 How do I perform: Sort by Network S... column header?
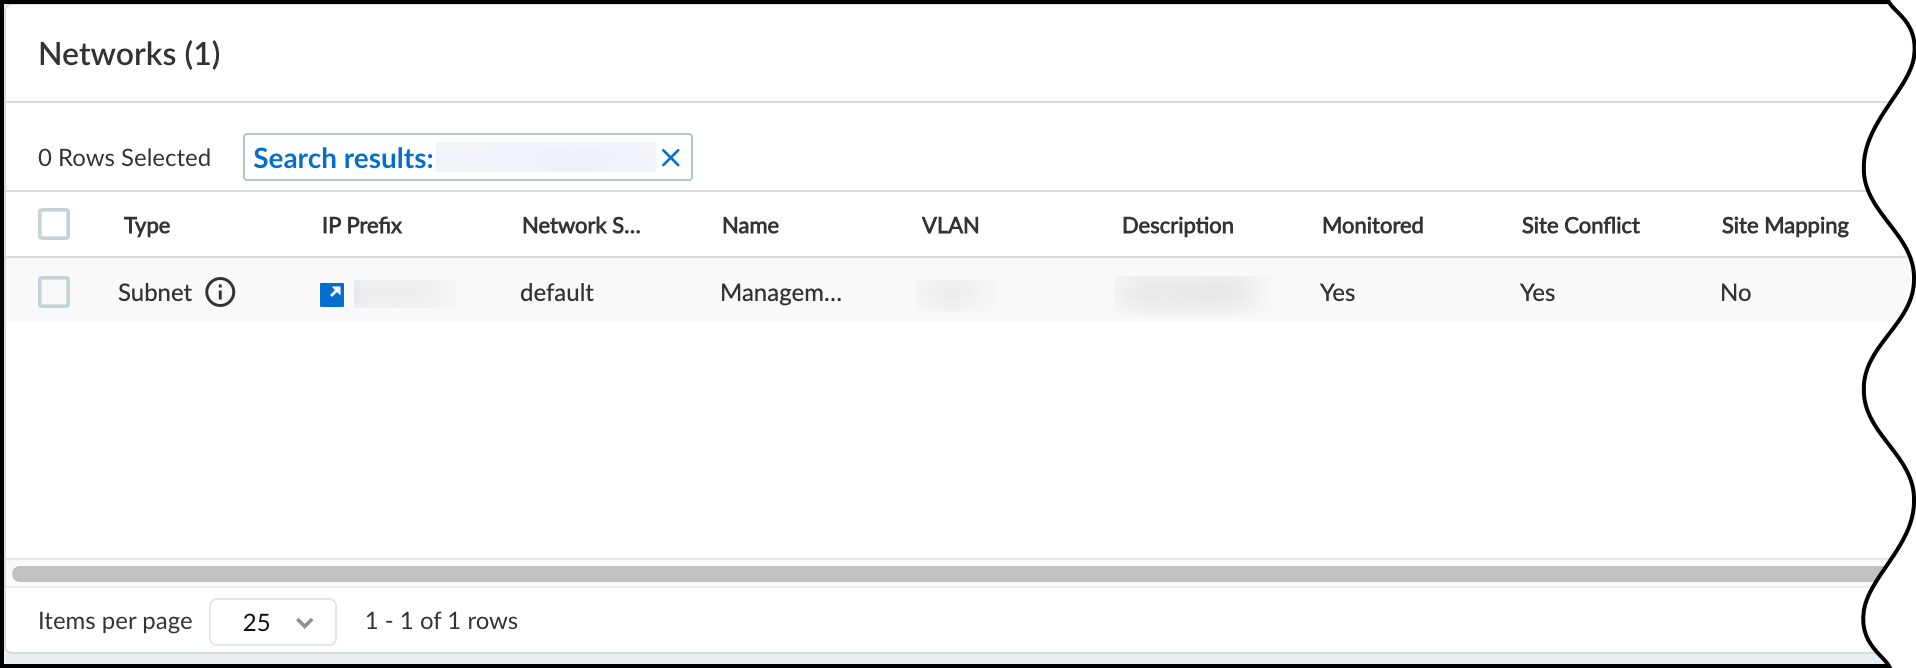pyautogui.click(x=581, y=226)
